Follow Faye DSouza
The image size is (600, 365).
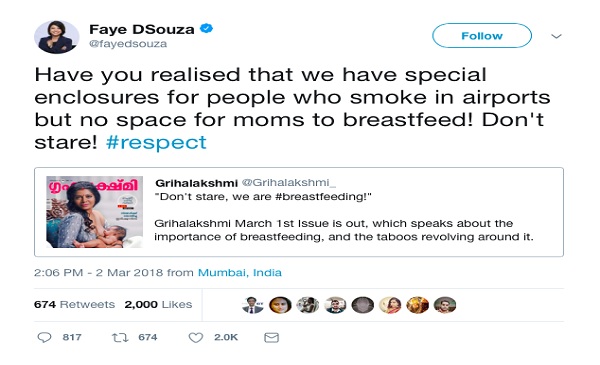click(482, 36)
